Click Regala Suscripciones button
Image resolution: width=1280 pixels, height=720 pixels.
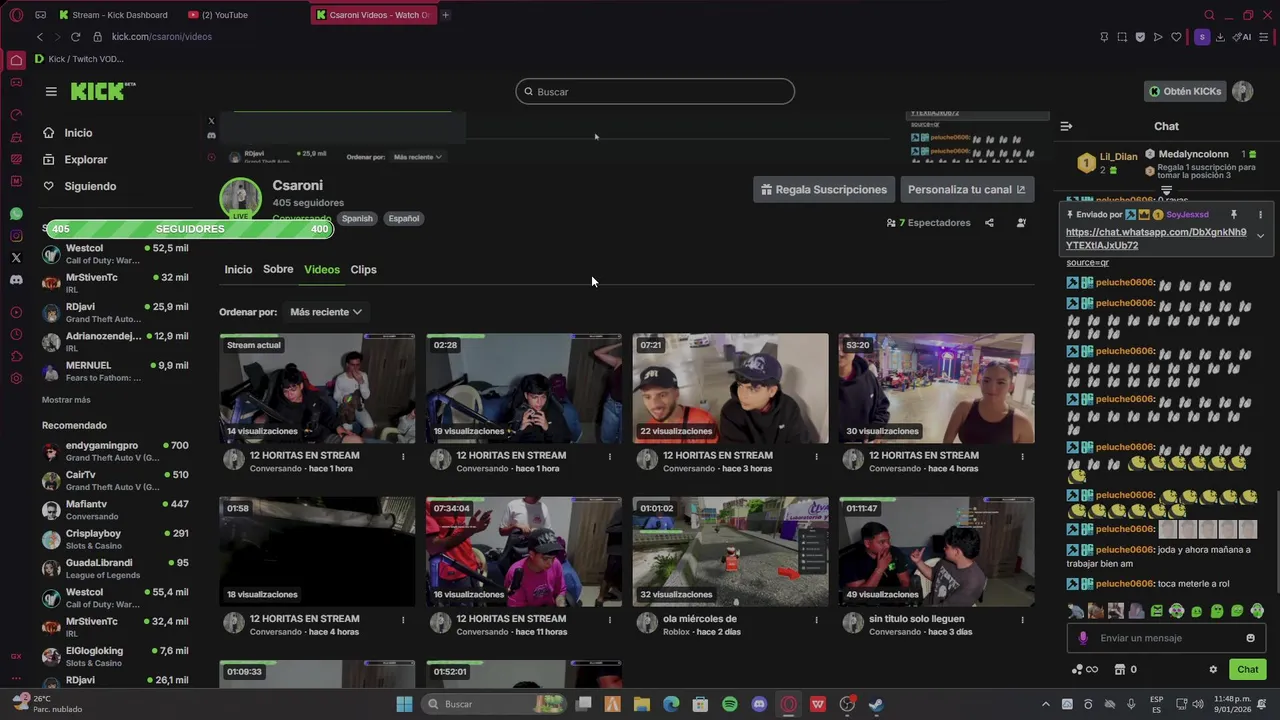pos(824,189)
